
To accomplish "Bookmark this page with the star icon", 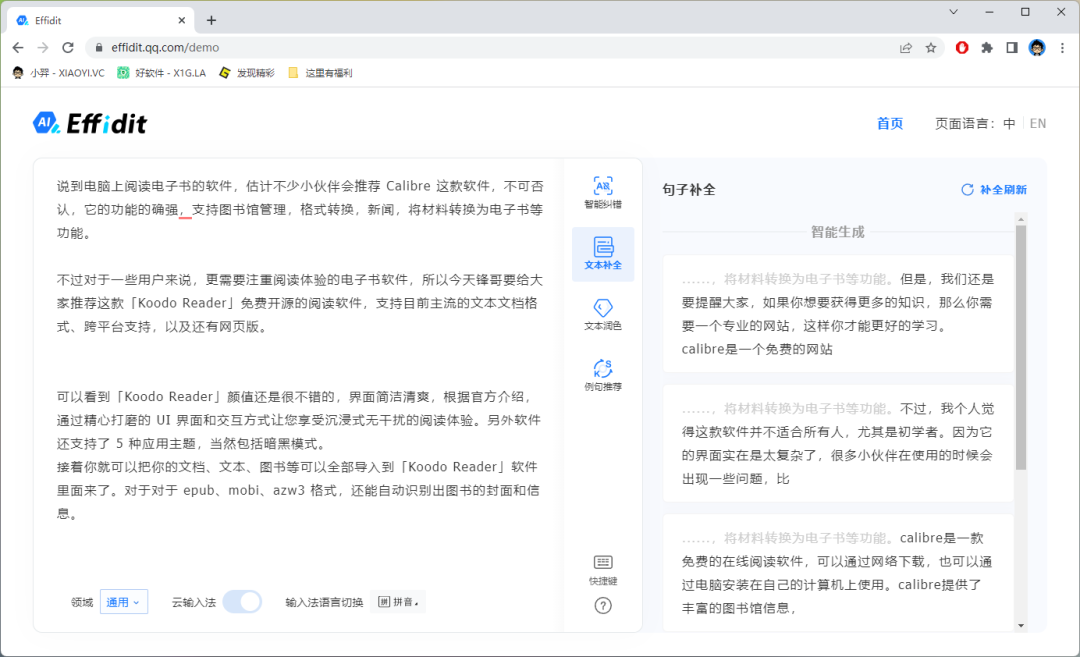I will [x=931, y=47].
